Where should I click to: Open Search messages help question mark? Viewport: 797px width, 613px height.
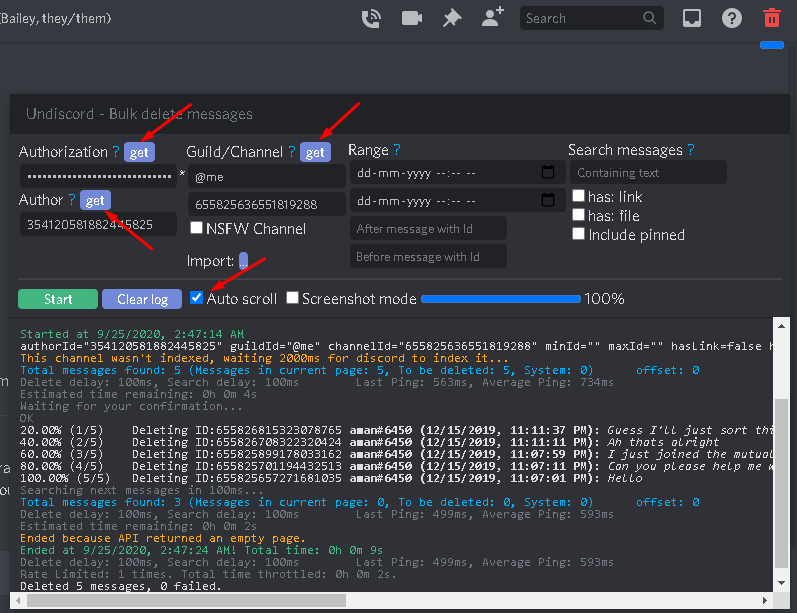[x=691, y=149]
